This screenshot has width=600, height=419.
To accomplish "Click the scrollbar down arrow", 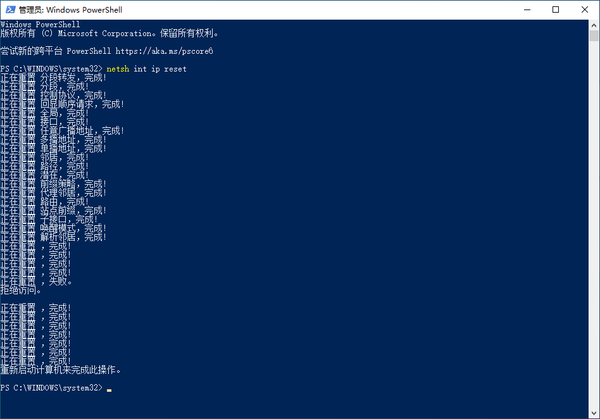I will (593, 413).
